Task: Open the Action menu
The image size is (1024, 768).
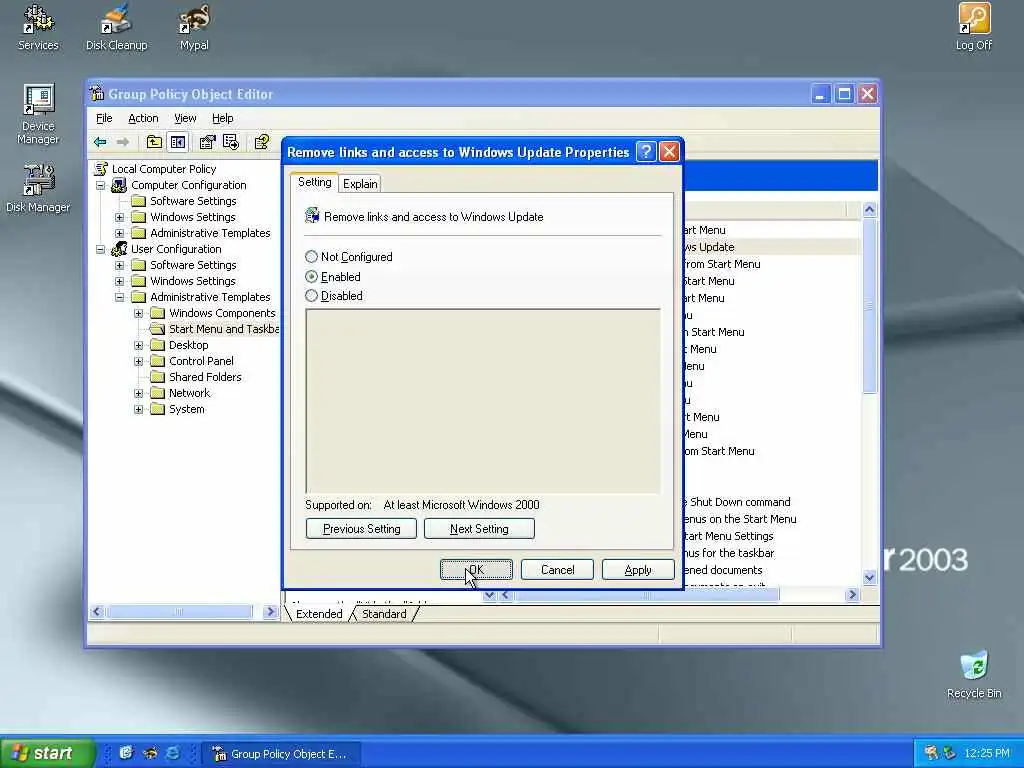Action: click(x=143, y=118)
